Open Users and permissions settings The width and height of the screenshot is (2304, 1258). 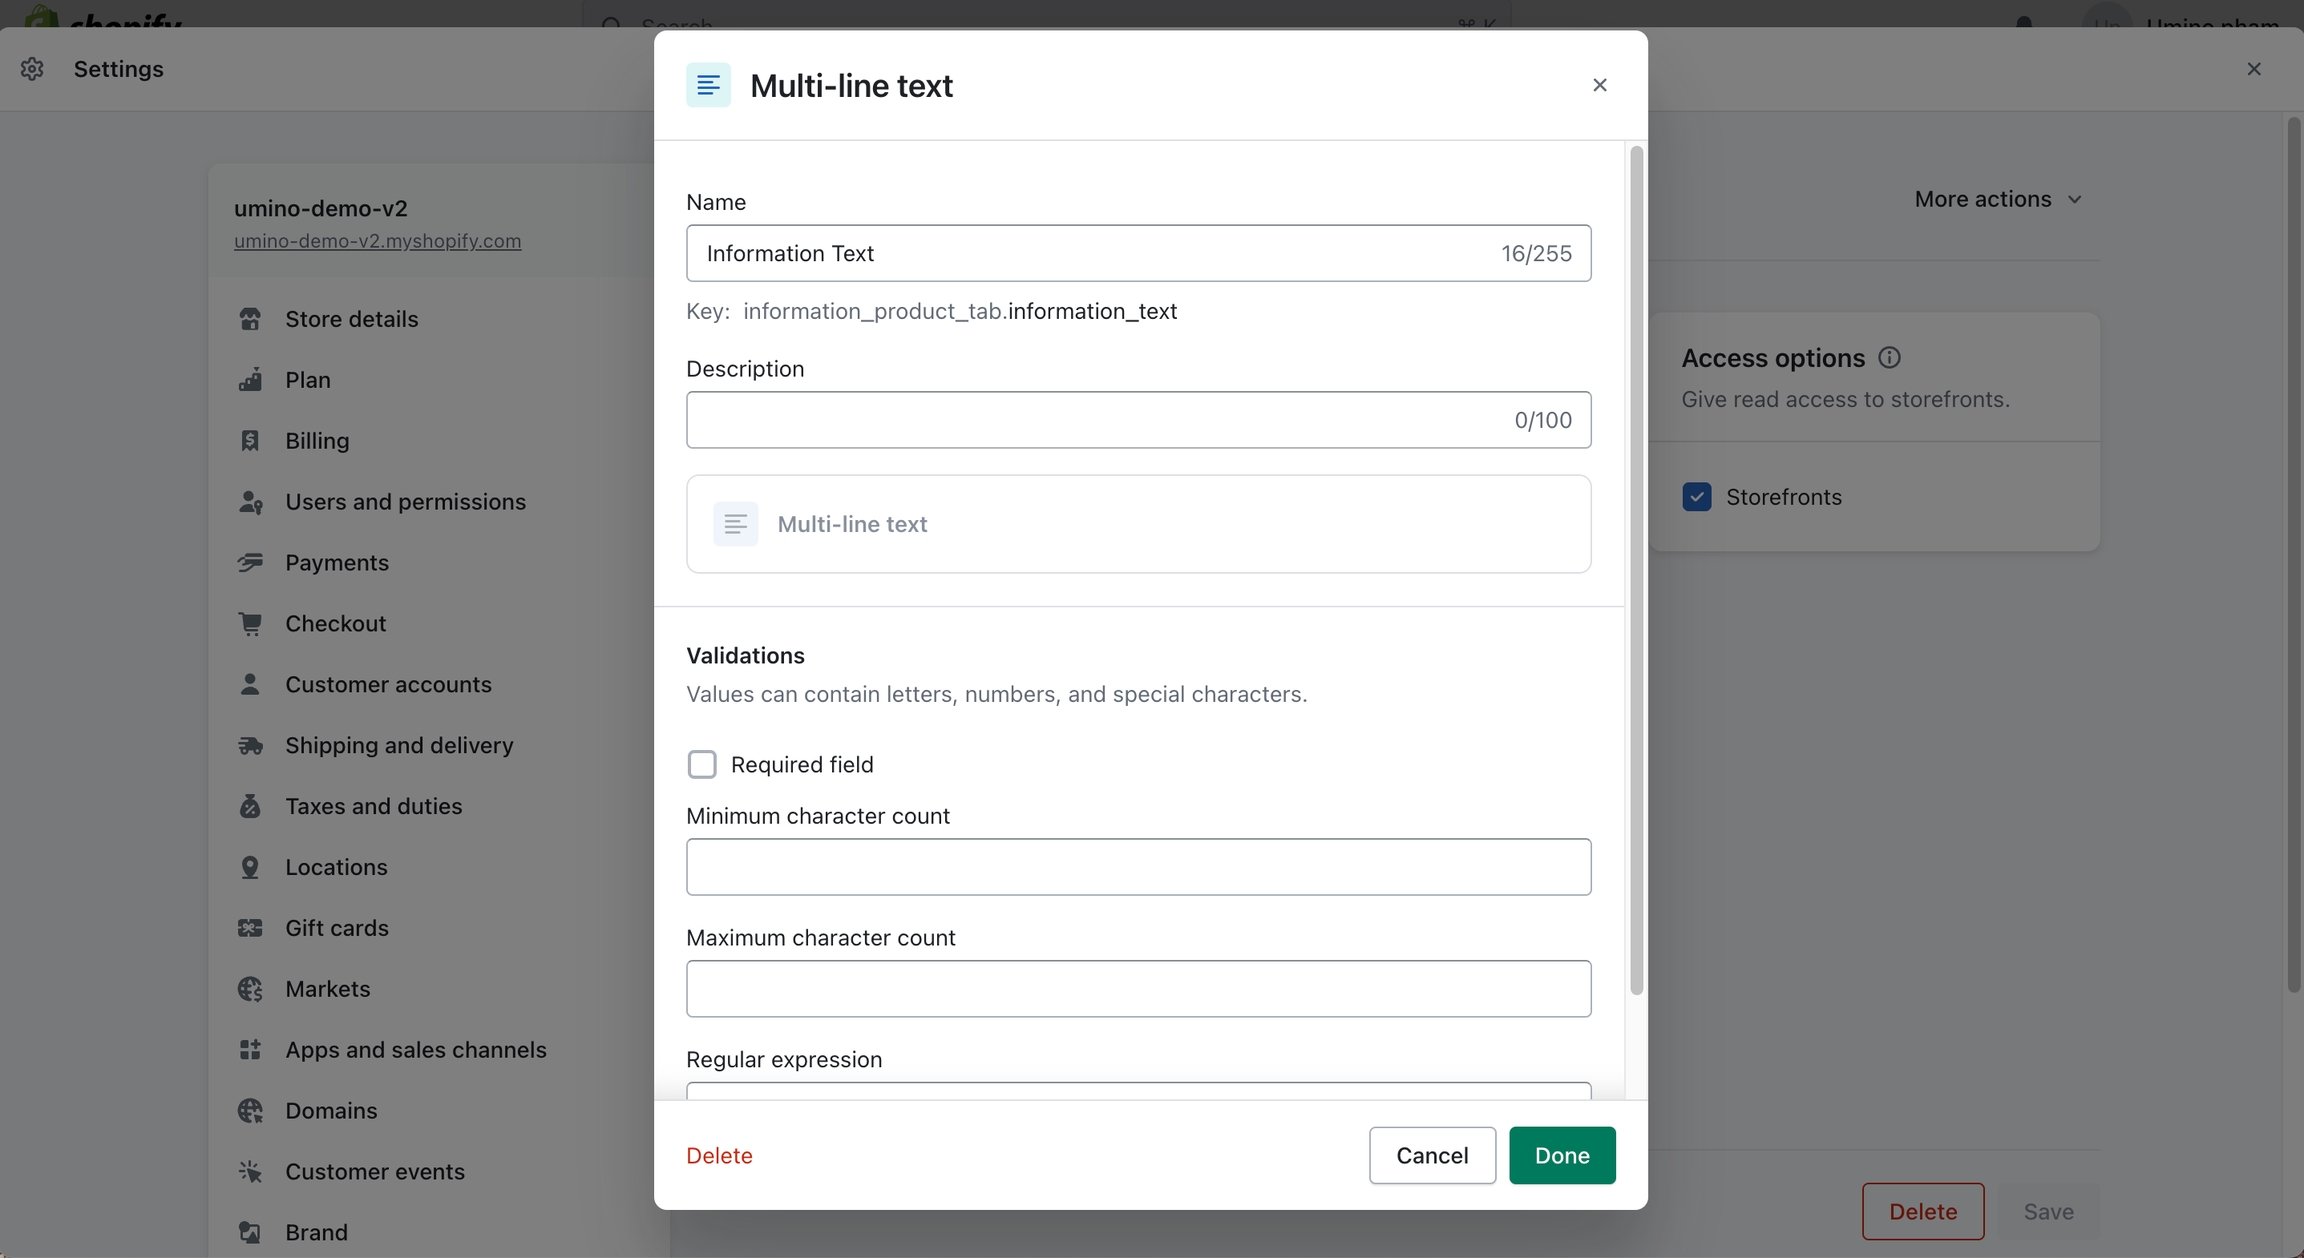tap(405, 502)
